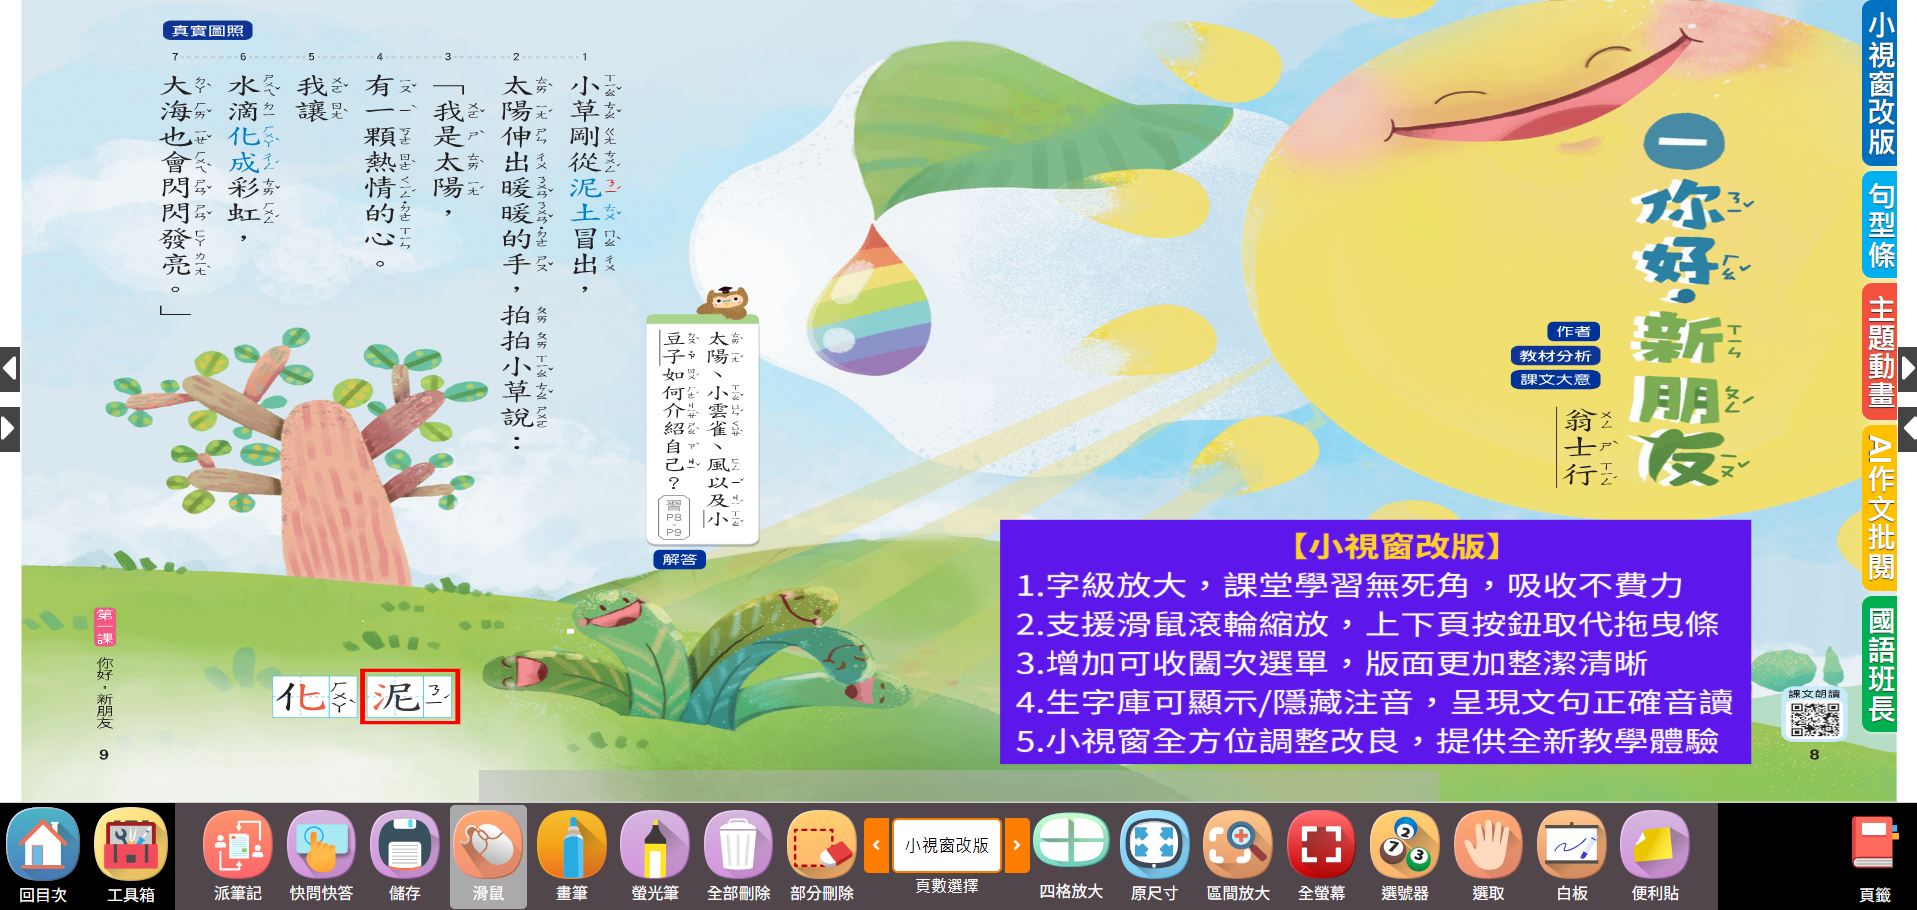The width and height of the screenshot is (1917, 910).
Task: Open the 句型條 side tab
Action: tap(1880, 225)
